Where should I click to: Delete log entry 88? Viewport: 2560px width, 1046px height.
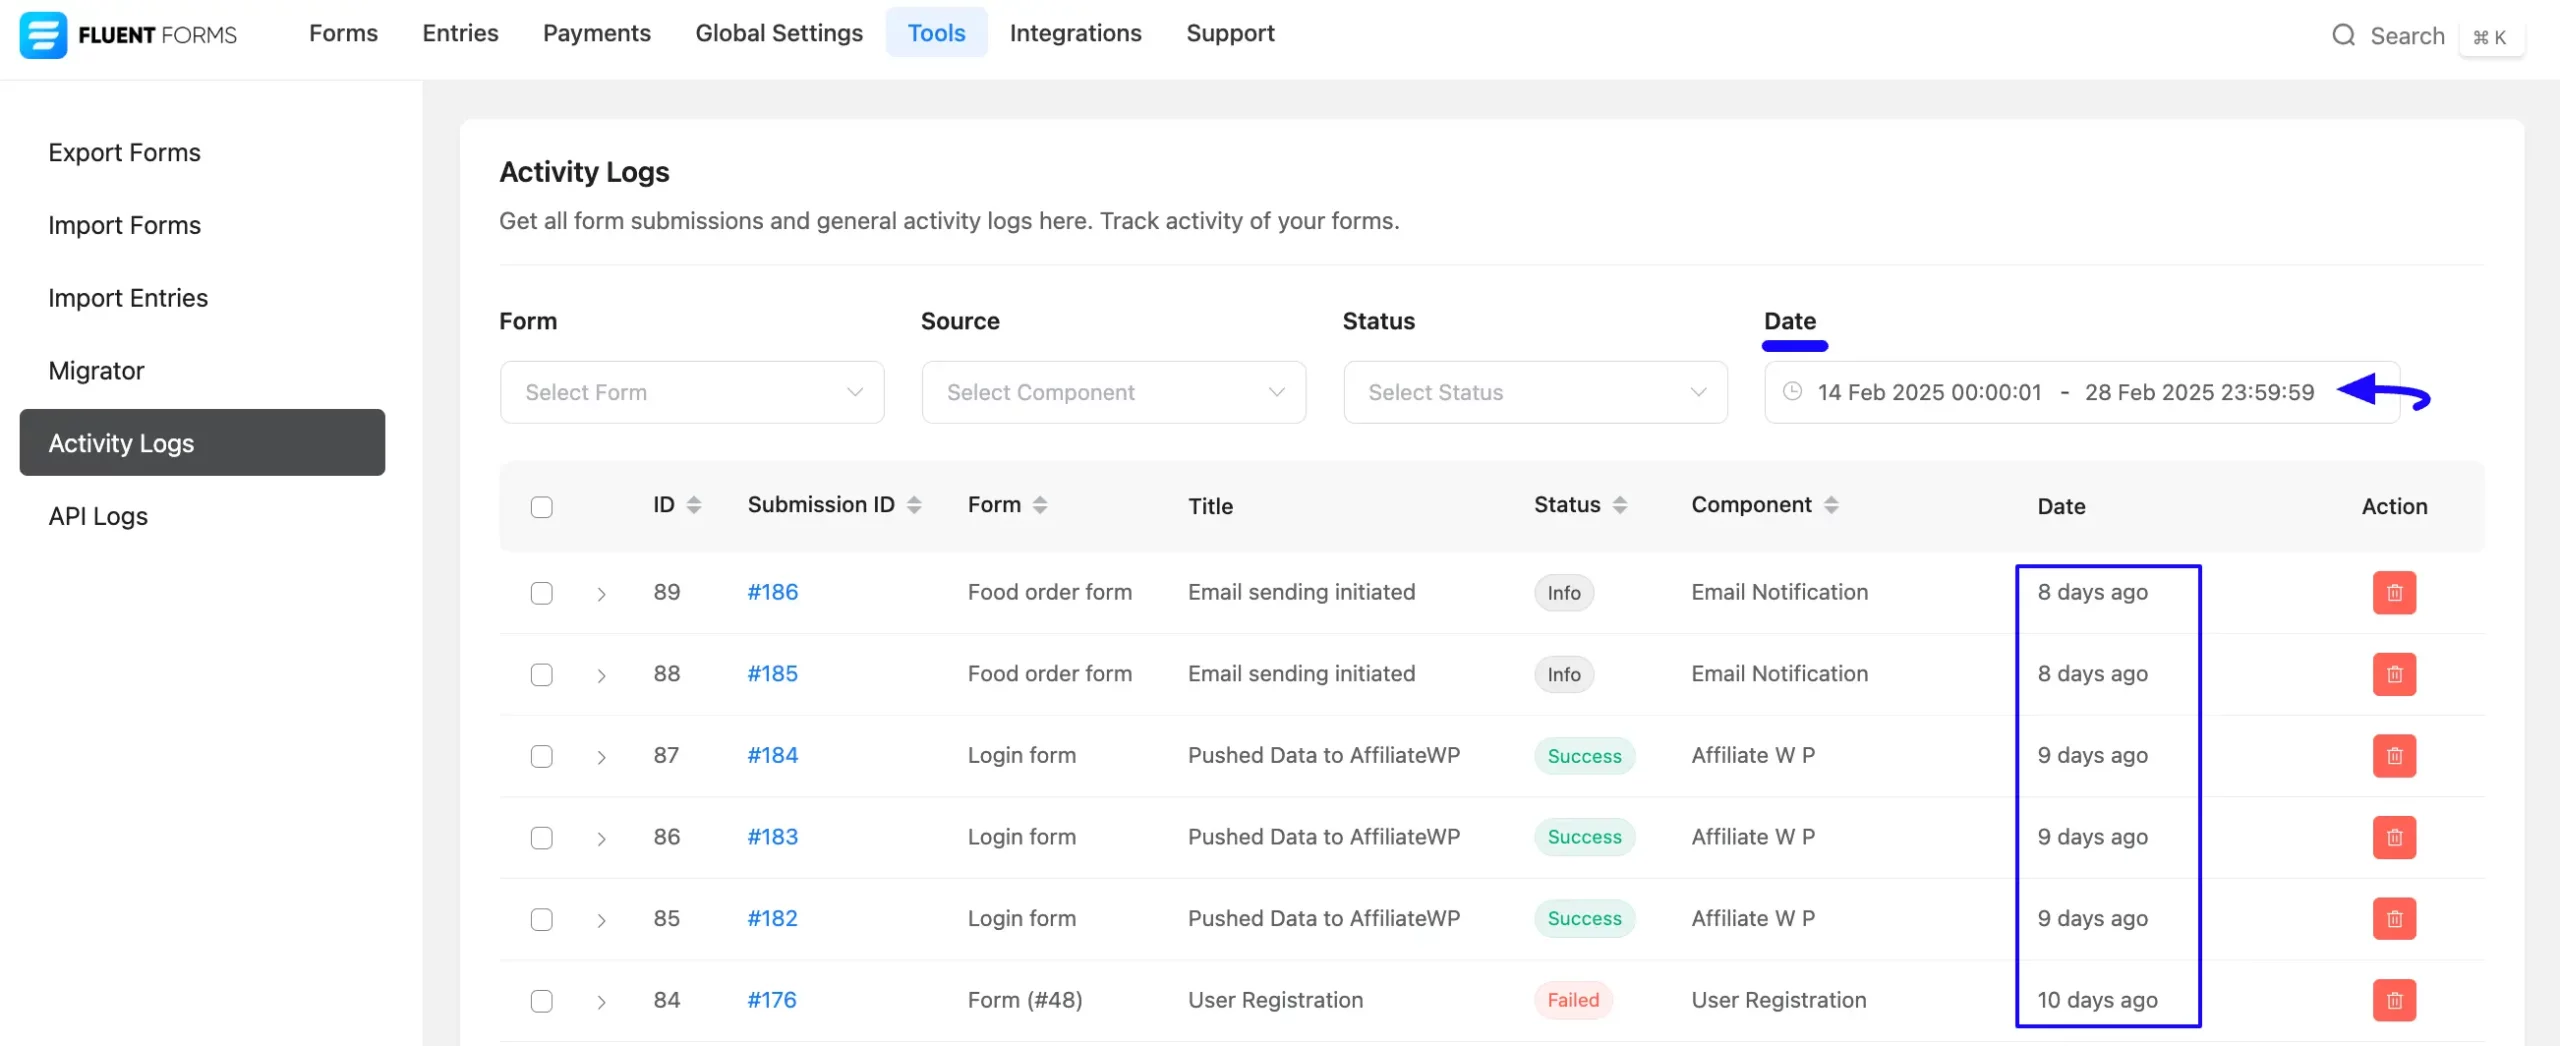(2394, 674)
